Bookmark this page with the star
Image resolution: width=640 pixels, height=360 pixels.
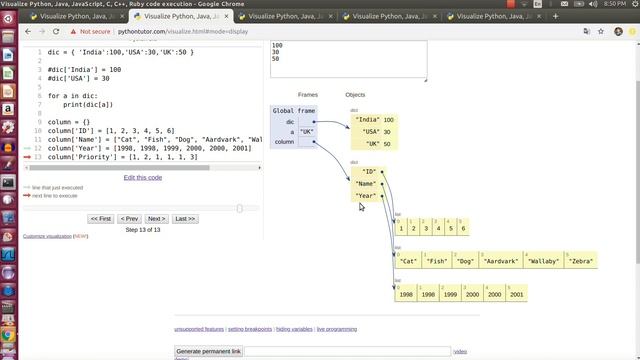(601, 31)
